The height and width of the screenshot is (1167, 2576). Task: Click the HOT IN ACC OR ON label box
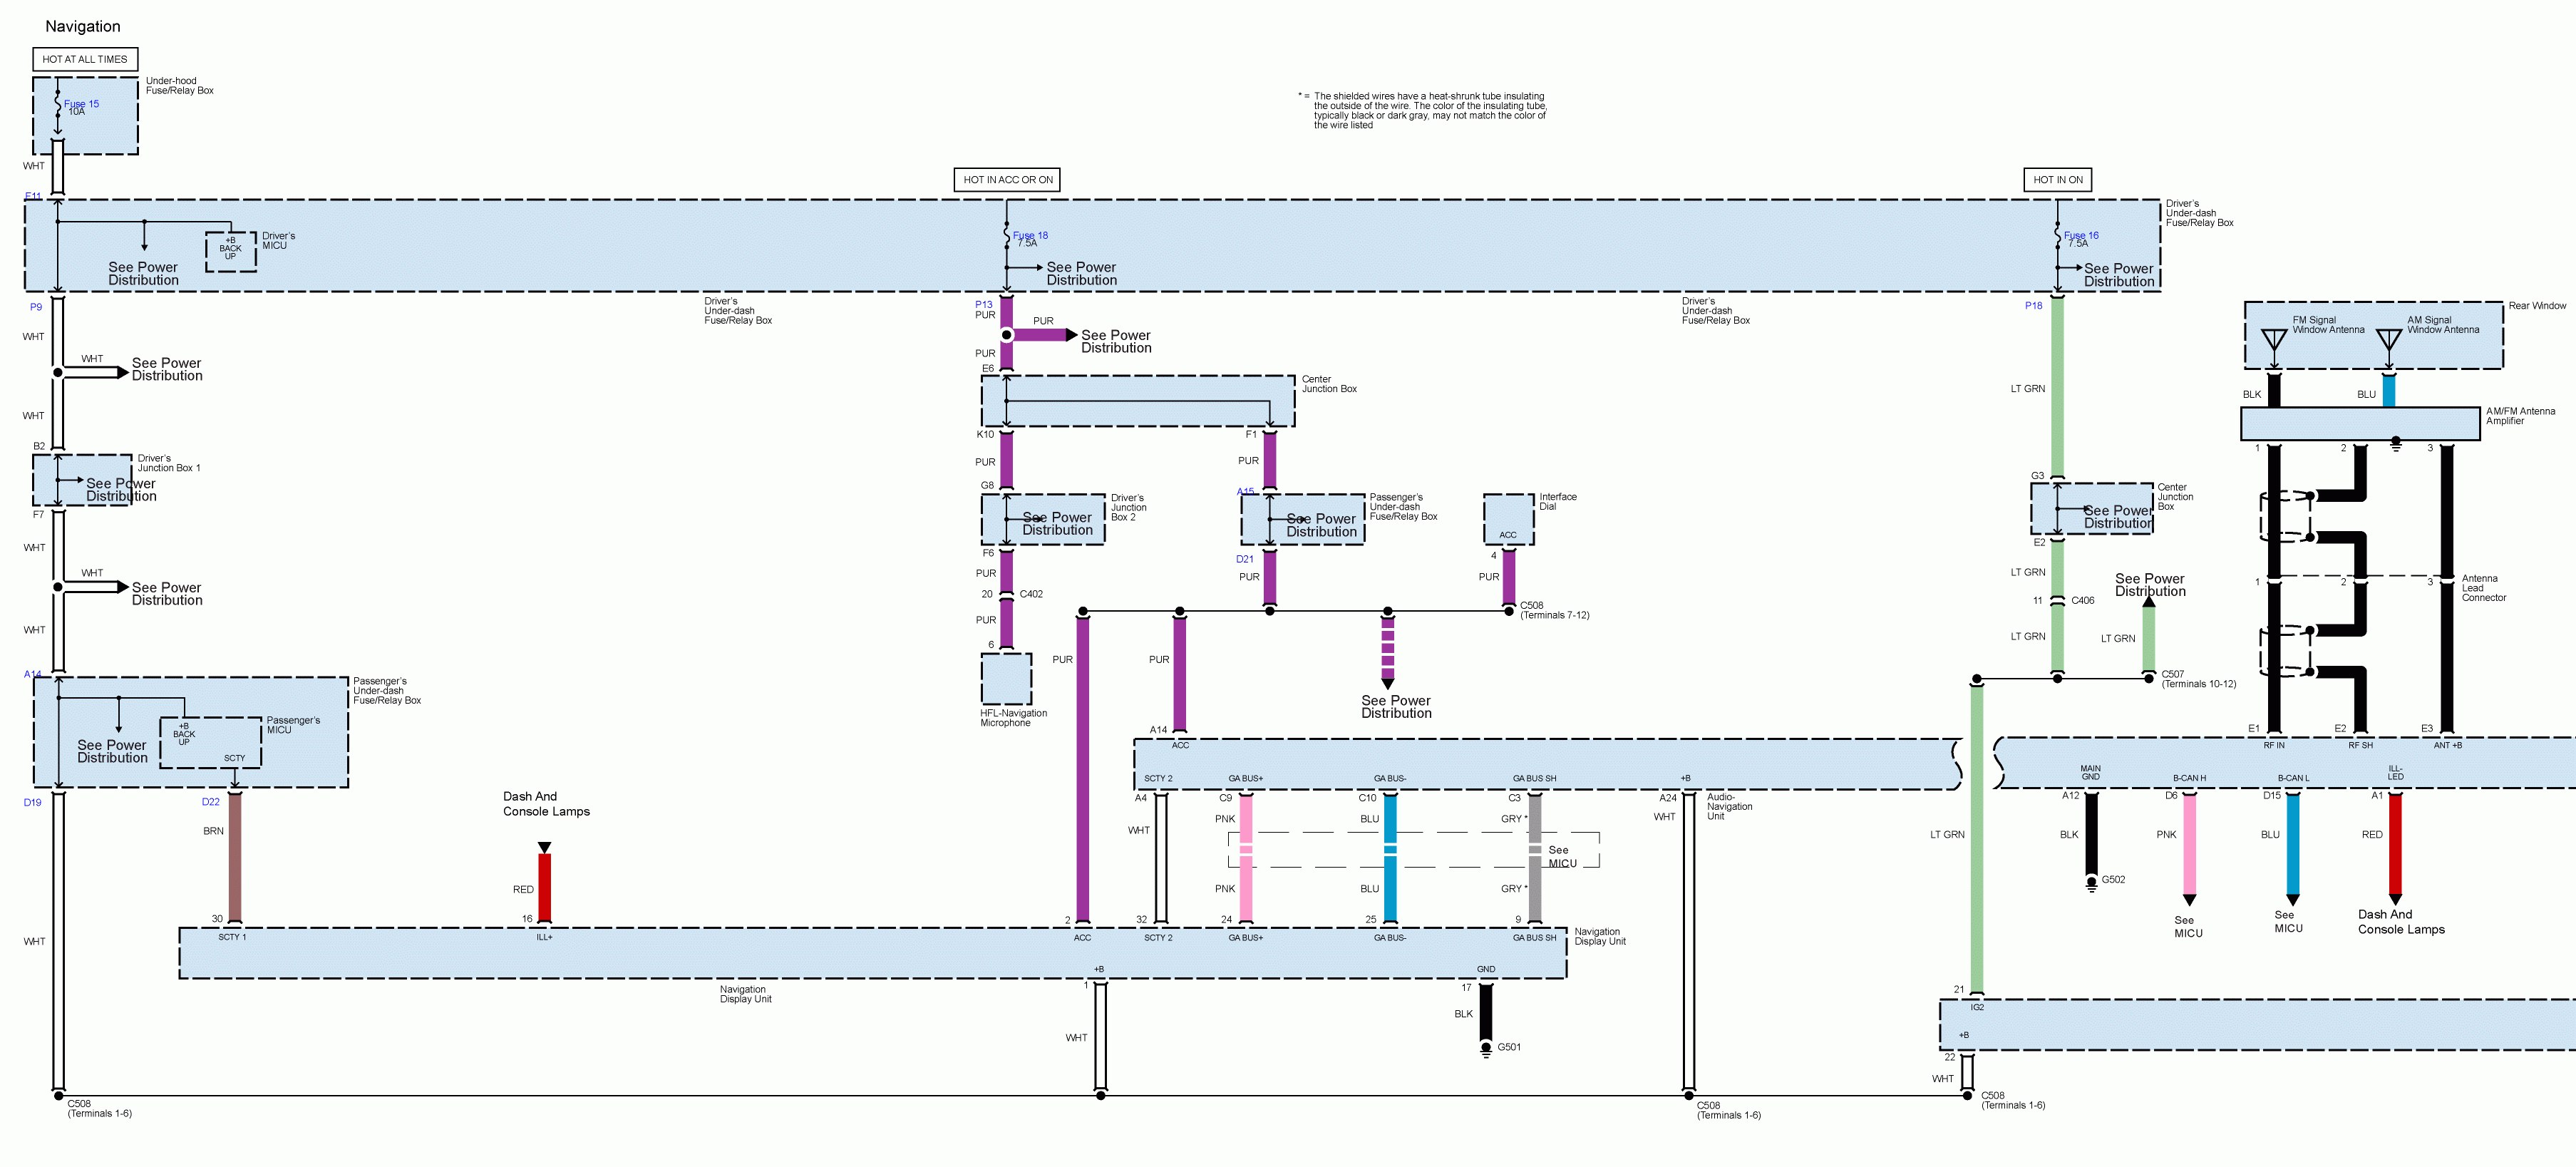[x=1007, y=180]
